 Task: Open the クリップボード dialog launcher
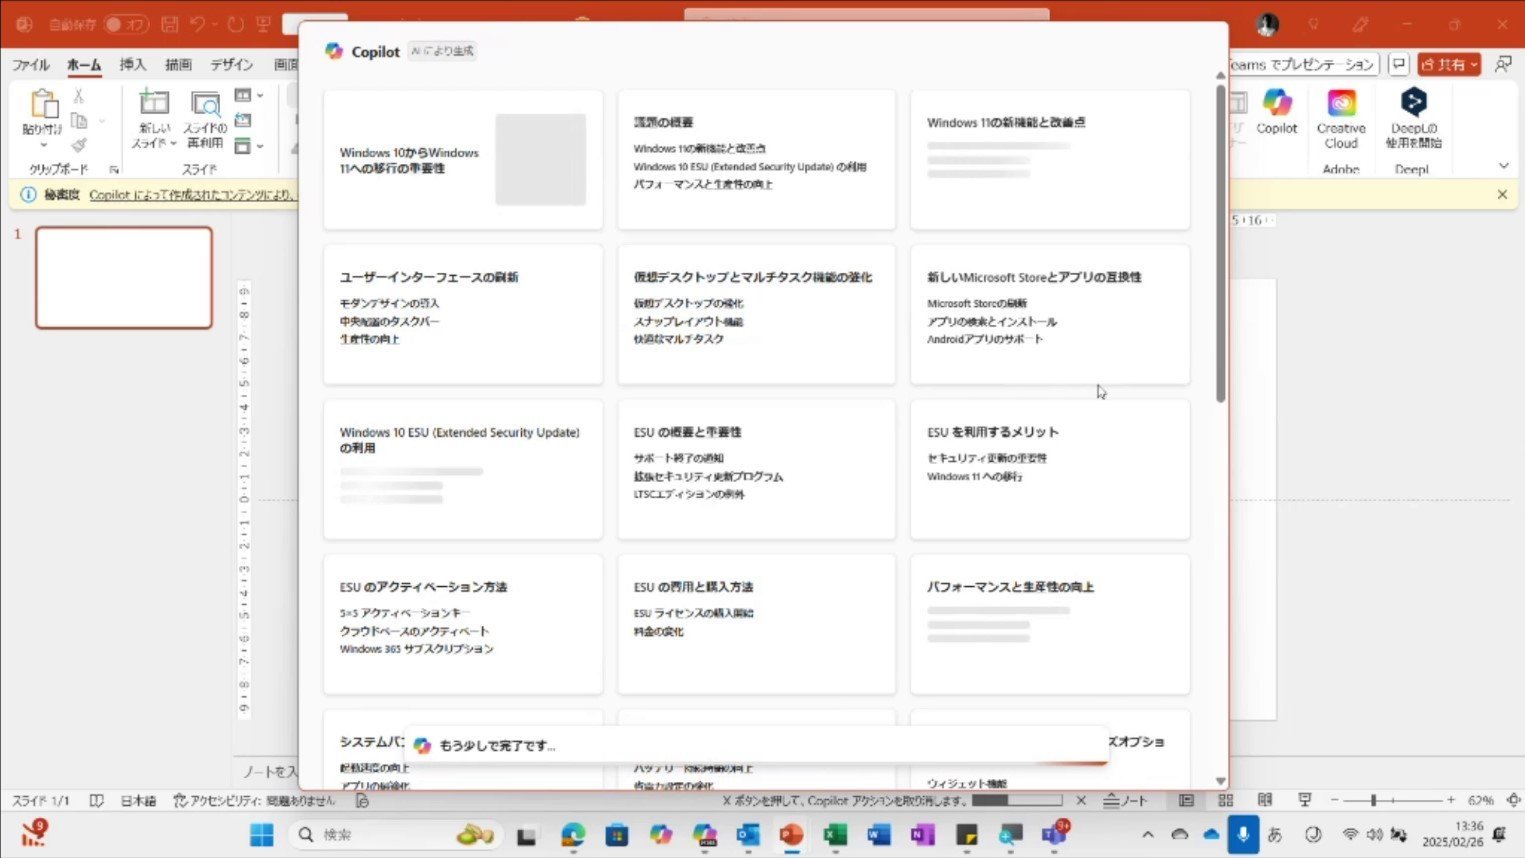[x=114, y=170]
